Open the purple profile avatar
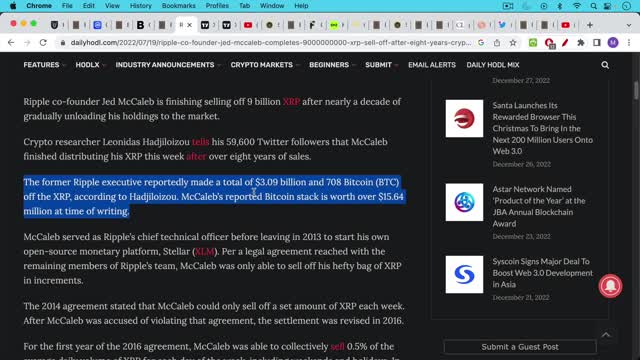 click(613, 42)
